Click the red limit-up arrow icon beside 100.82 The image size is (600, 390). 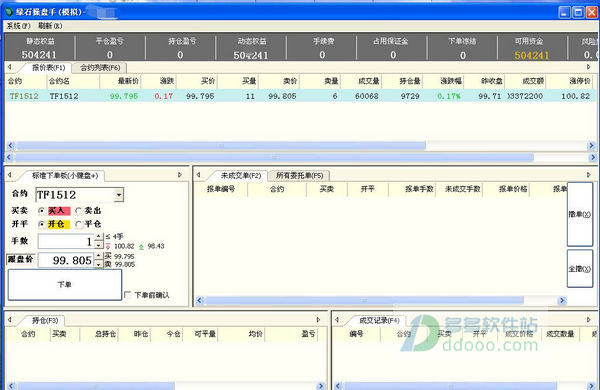point(108,246)
